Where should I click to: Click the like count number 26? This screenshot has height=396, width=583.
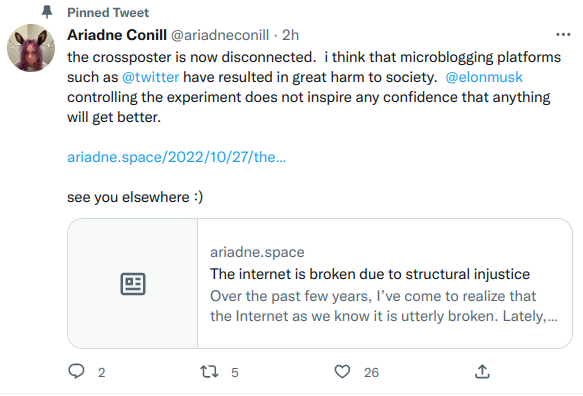[371, 373]
